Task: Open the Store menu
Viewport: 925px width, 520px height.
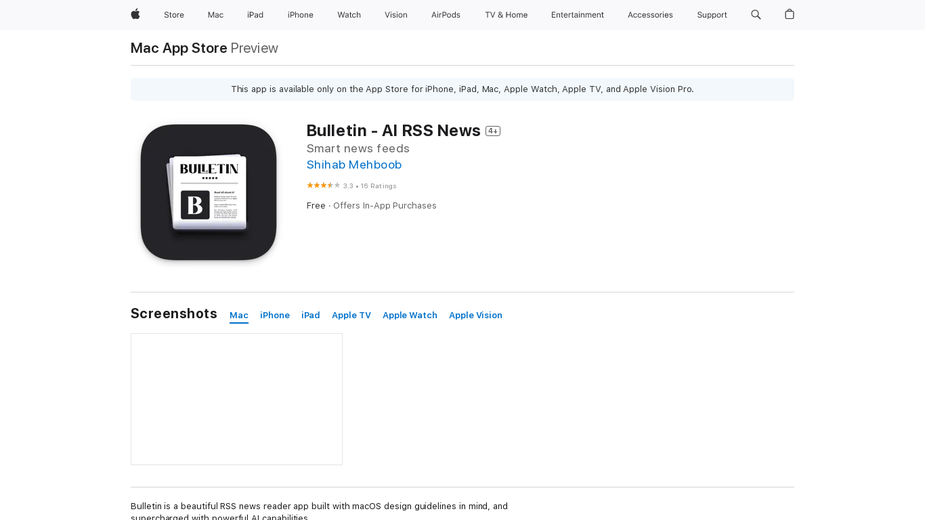Action: click(174, 15)
